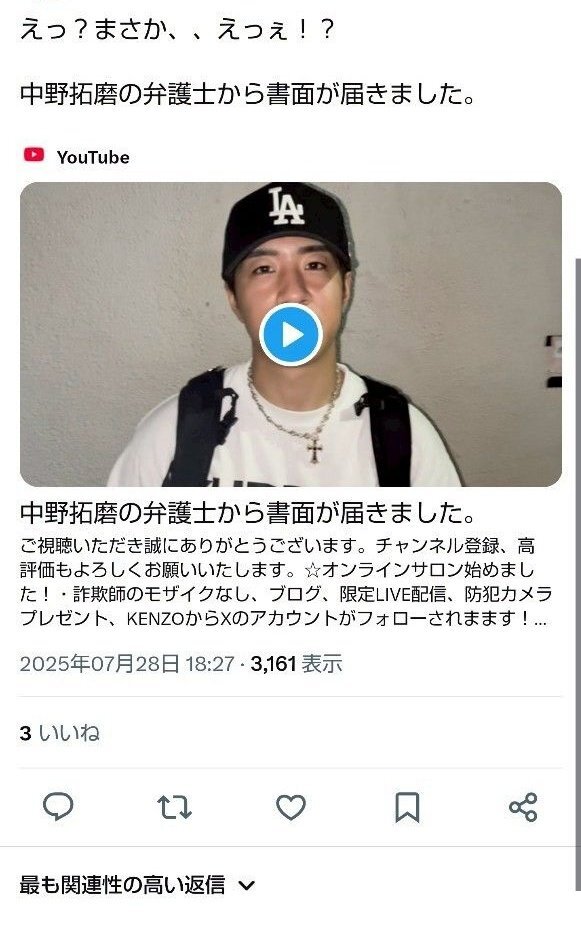Click the red YouTube logo icon
Image resolution: width=581 pixels, height=928 pixels.
pos(34,155)
